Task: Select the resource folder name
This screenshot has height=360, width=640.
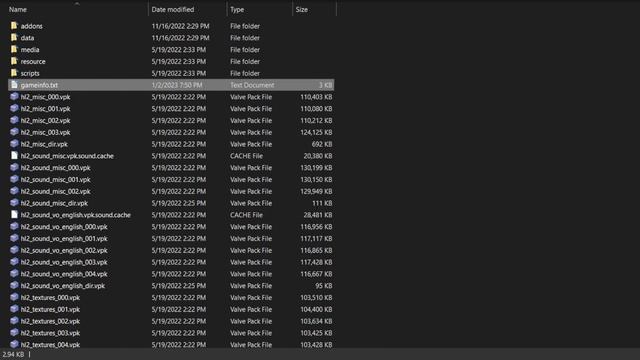Action: pos(33,62)
